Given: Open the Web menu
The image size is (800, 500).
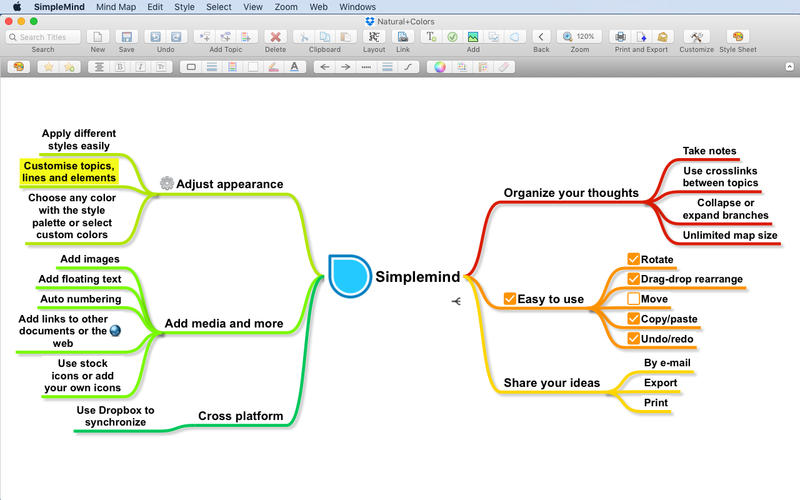Looking at the screenshot, I should coord(318,7).
